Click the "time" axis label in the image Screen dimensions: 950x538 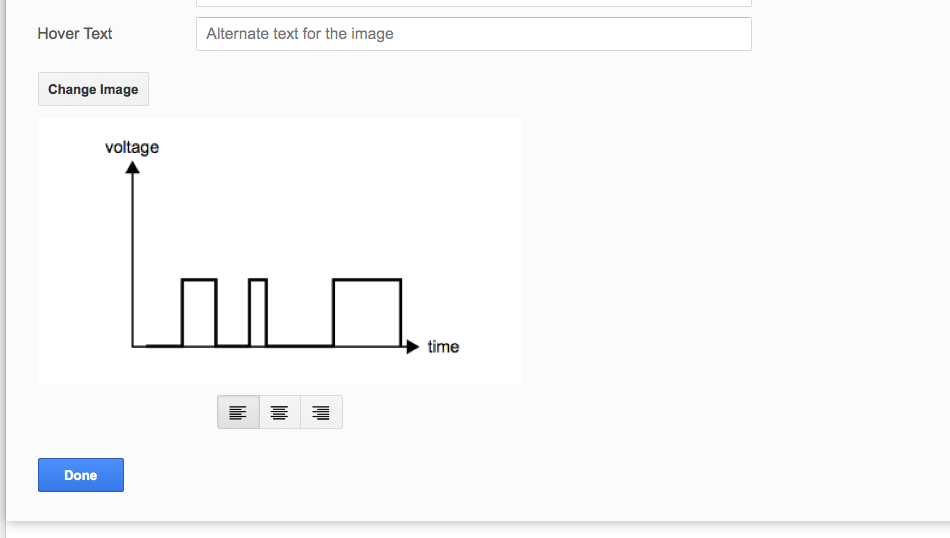(x=443, y=347)
